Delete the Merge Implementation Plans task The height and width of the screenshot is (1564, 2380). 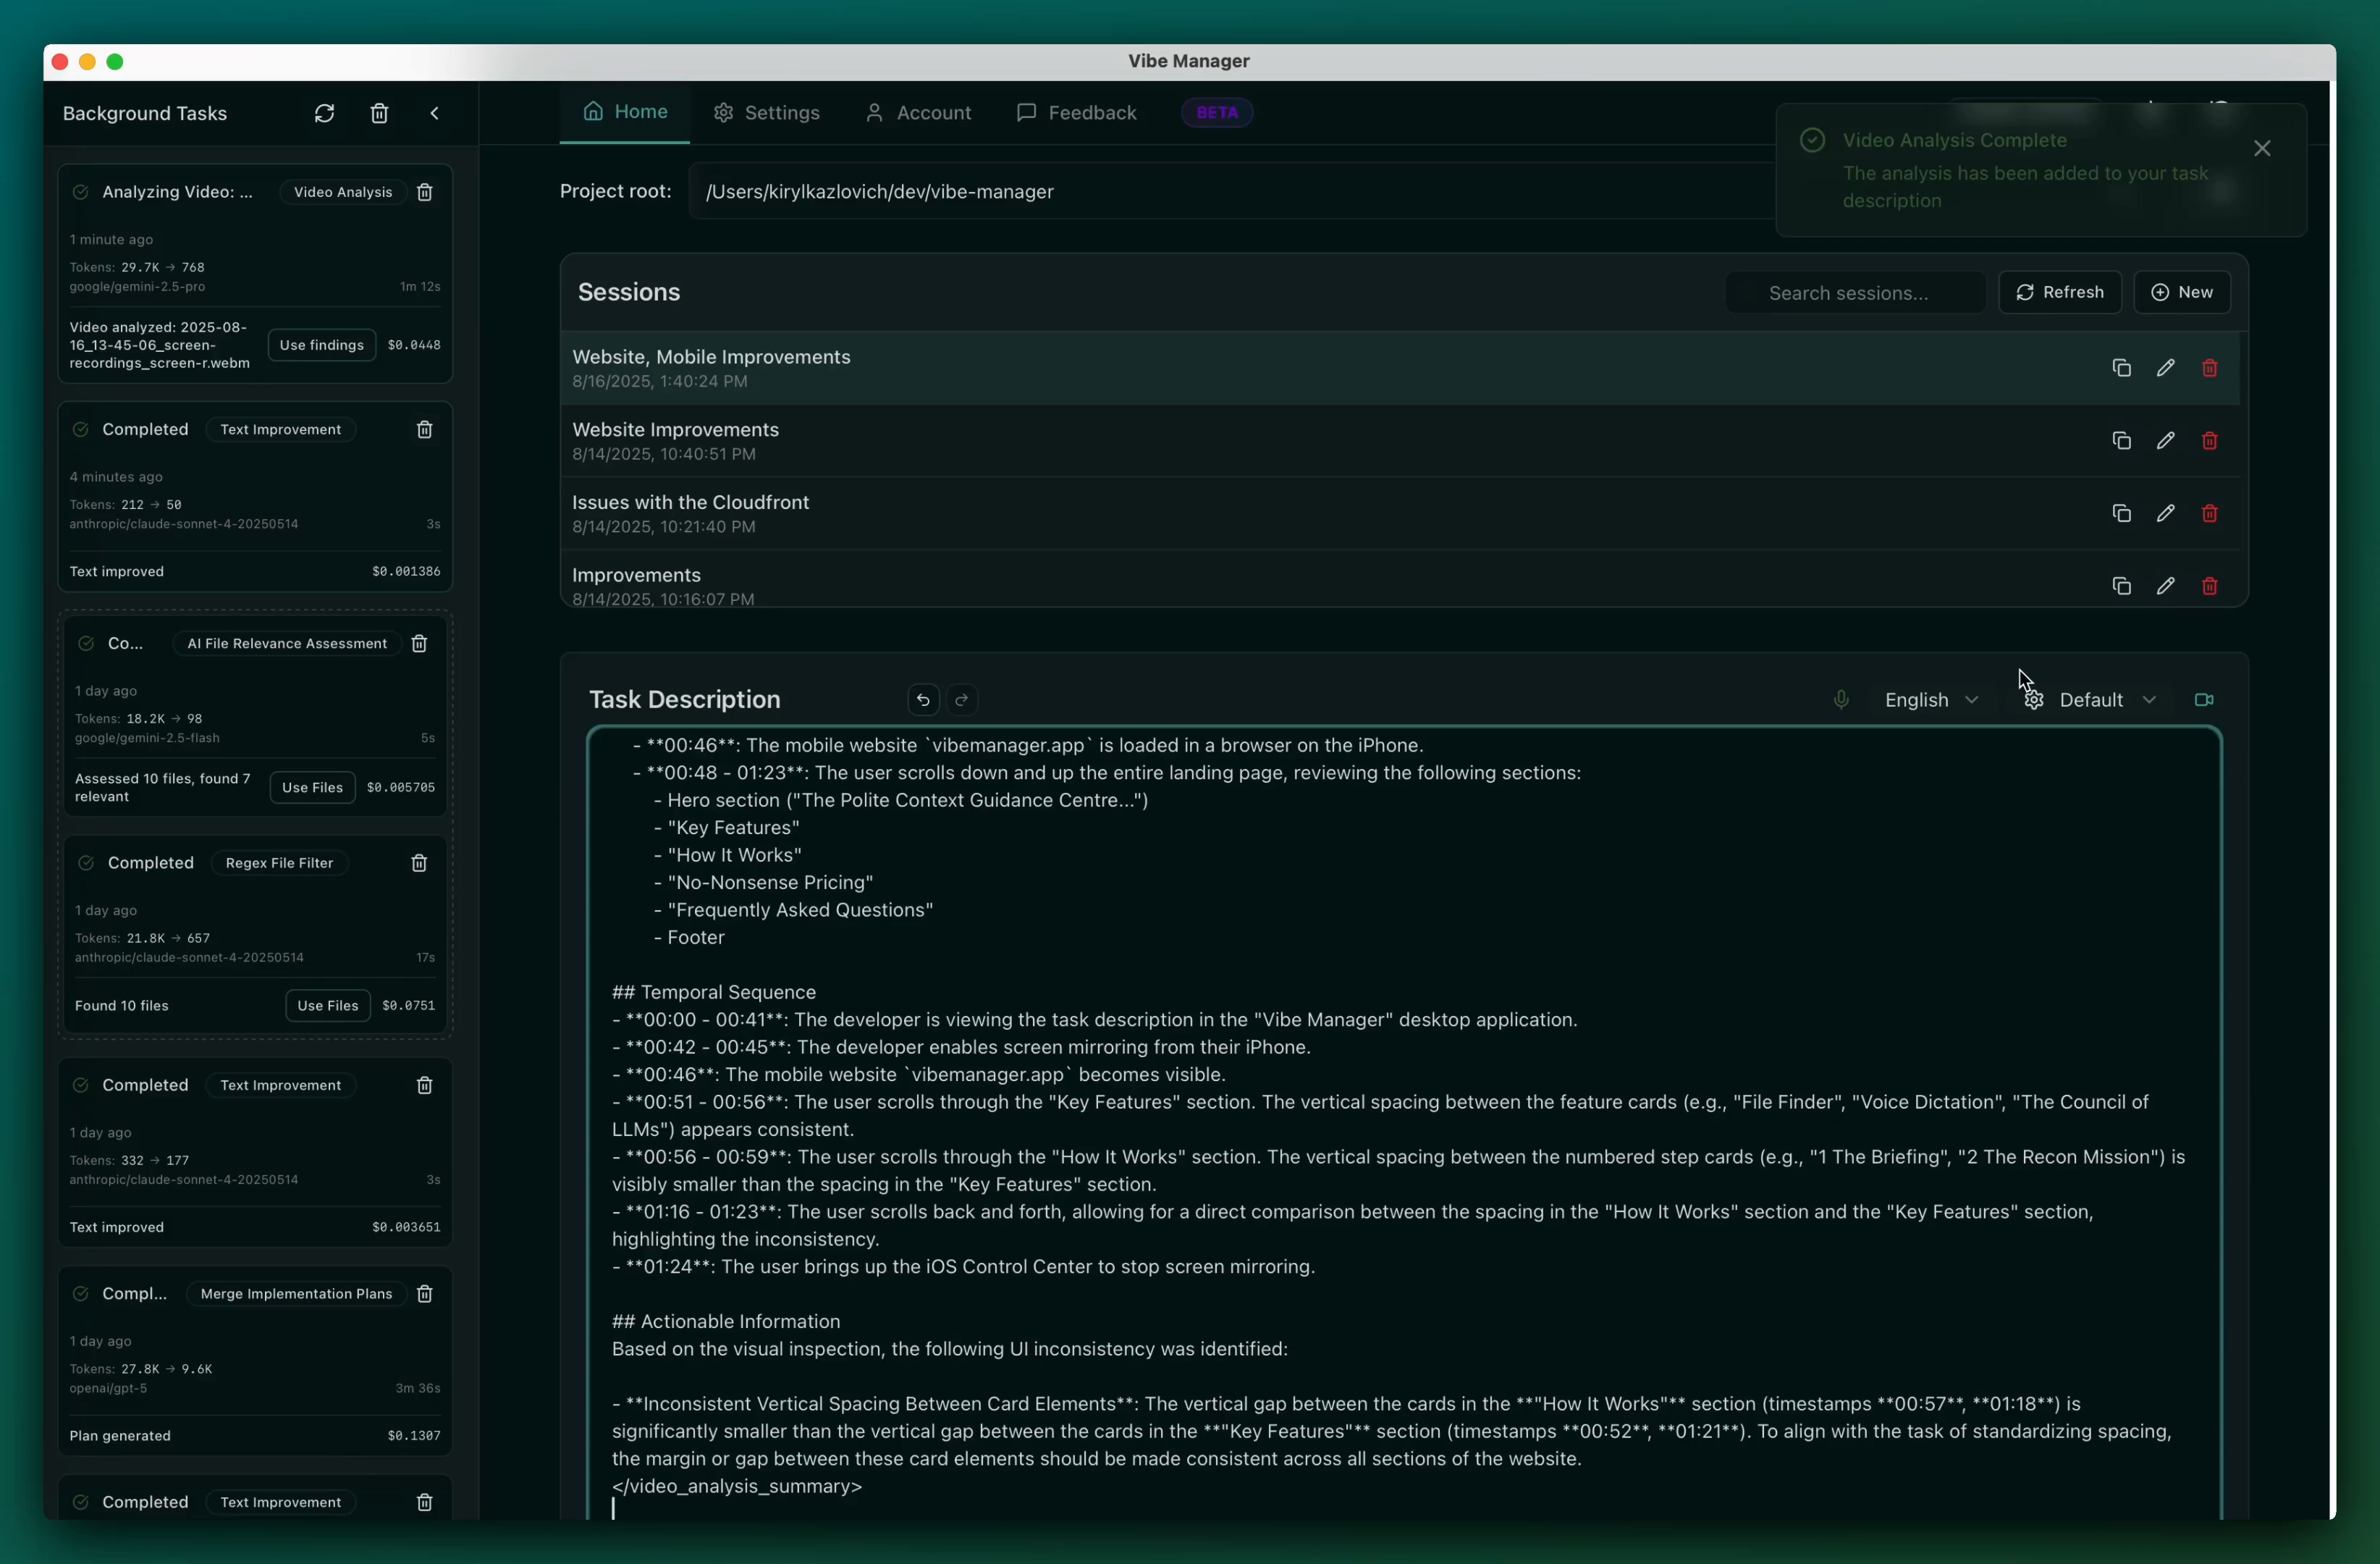coord(424,1294)
